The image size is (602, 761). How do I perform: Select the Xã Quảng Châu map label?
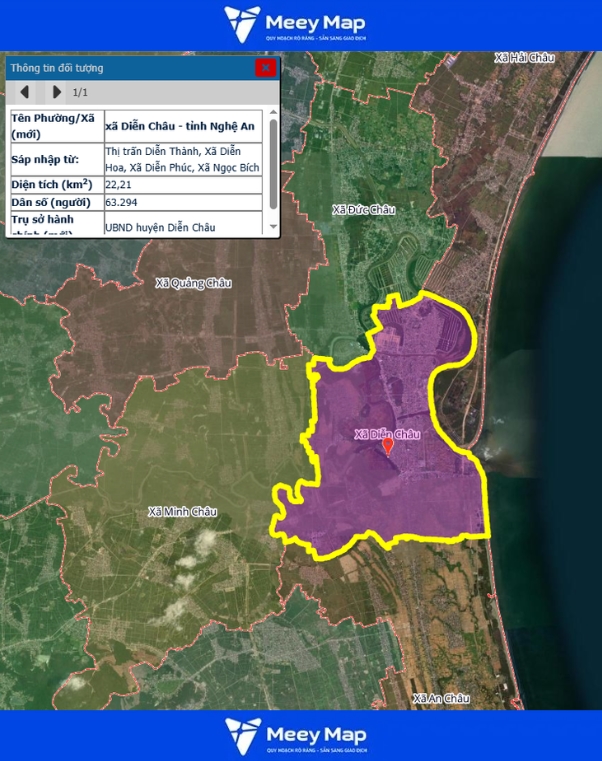194,283
